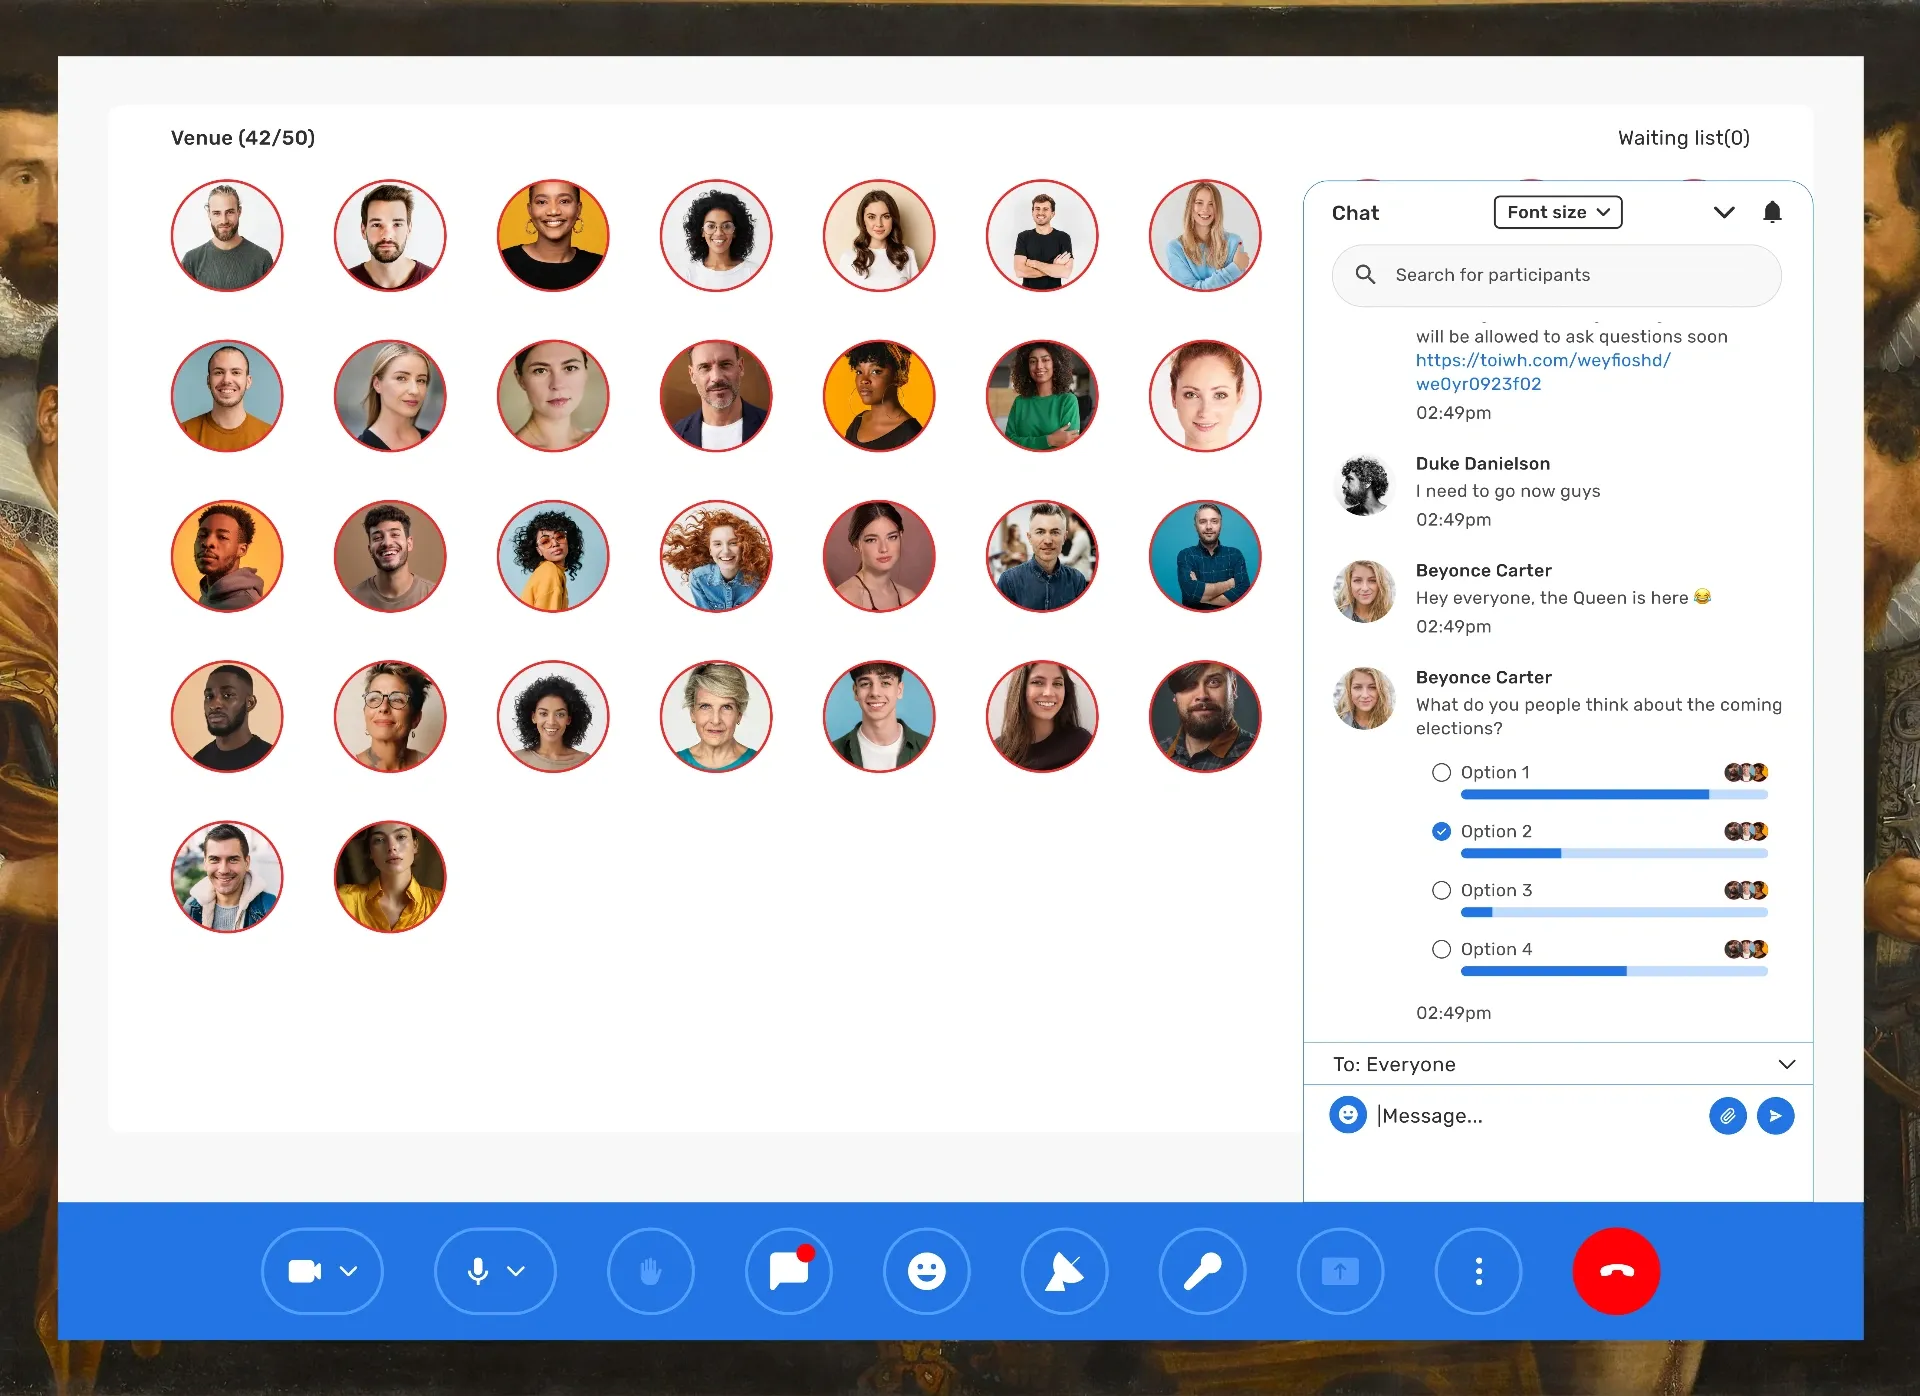Open chat with the notification dot
Image resolution: width=1920 pixels, height=1396 pixels.
[789, 1271]
